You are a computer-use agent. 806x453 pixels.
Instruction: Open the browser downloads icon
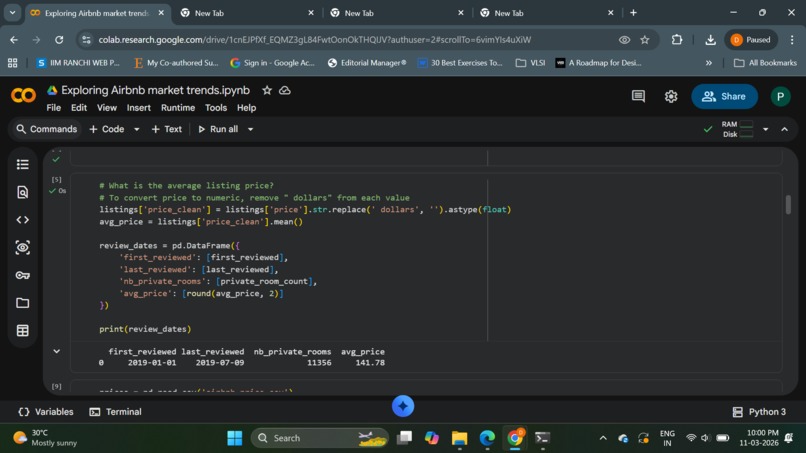710,40
